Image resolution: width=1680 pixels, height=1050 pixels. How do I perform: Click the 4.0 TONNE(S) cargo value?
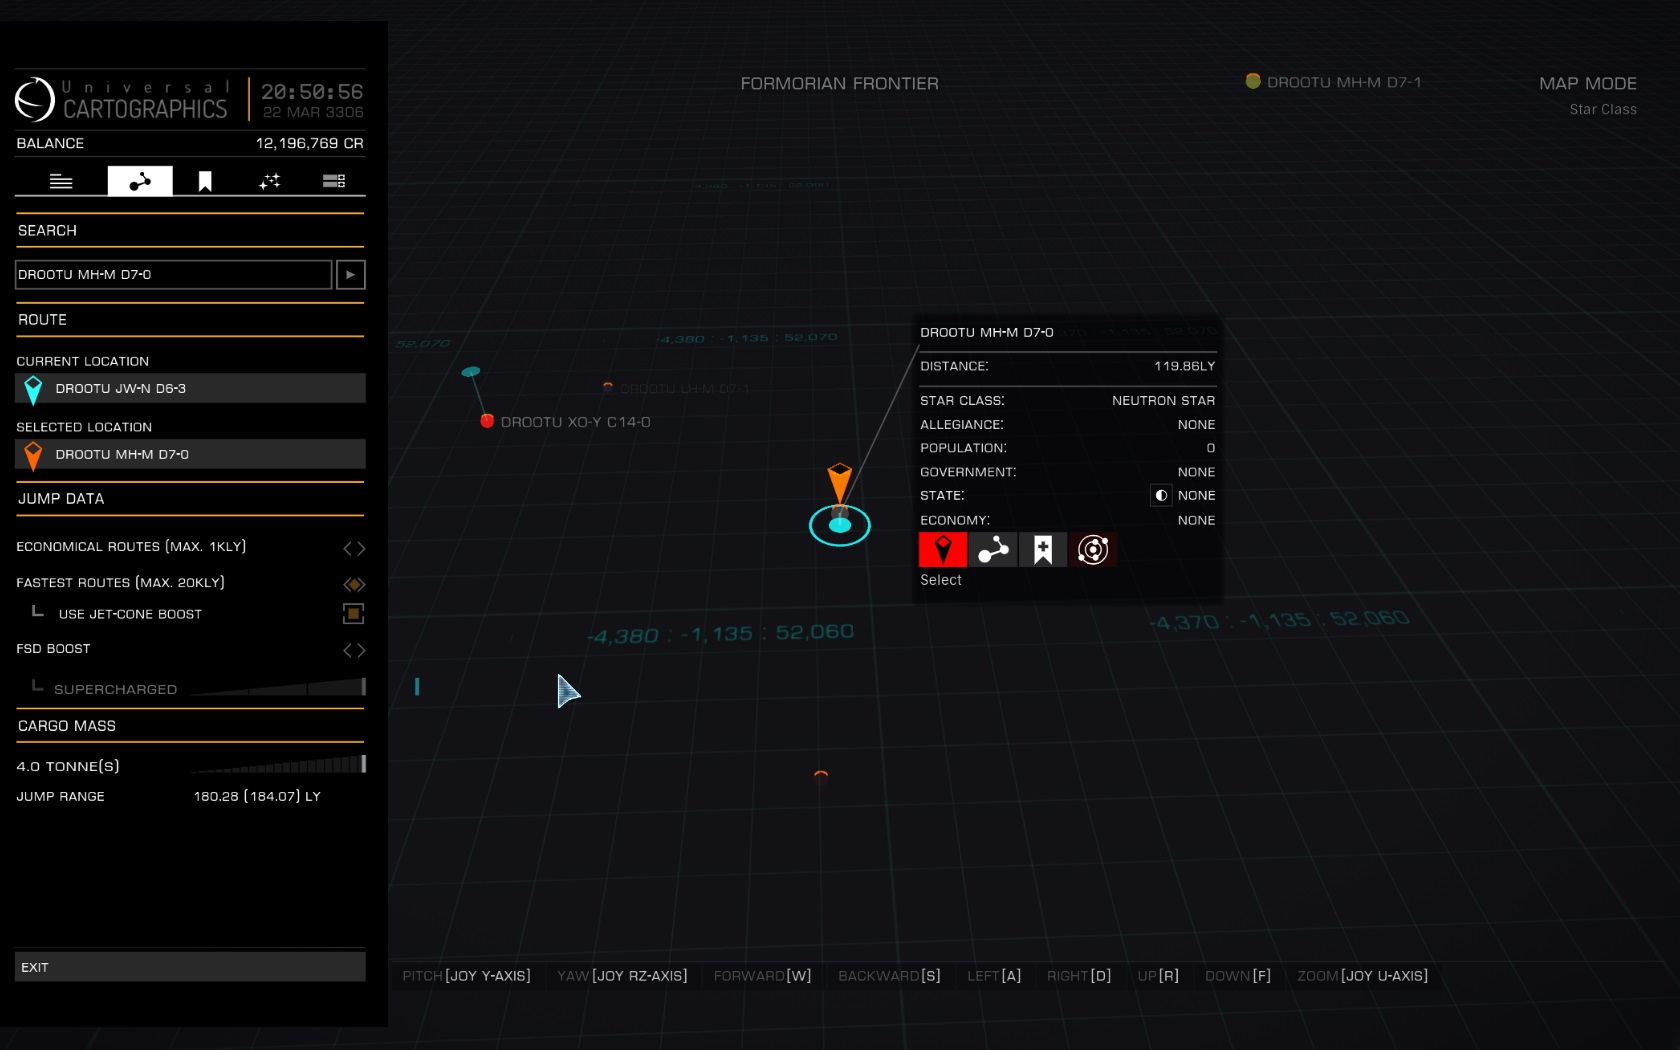(68, 766)
